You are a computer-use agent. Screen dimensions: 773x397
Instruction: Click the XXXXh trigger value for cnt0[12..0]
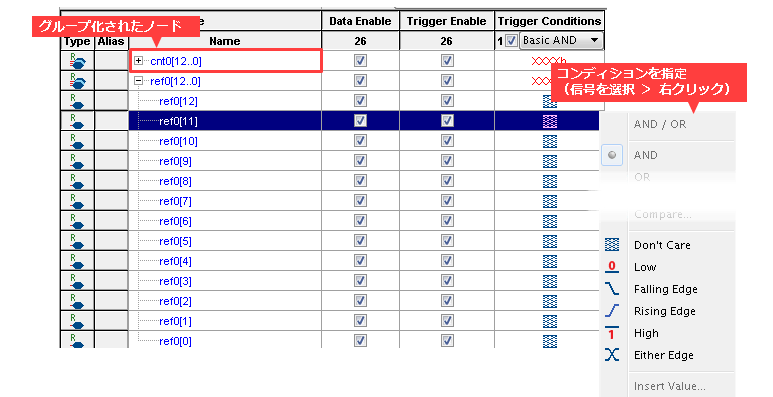(549, 61)
